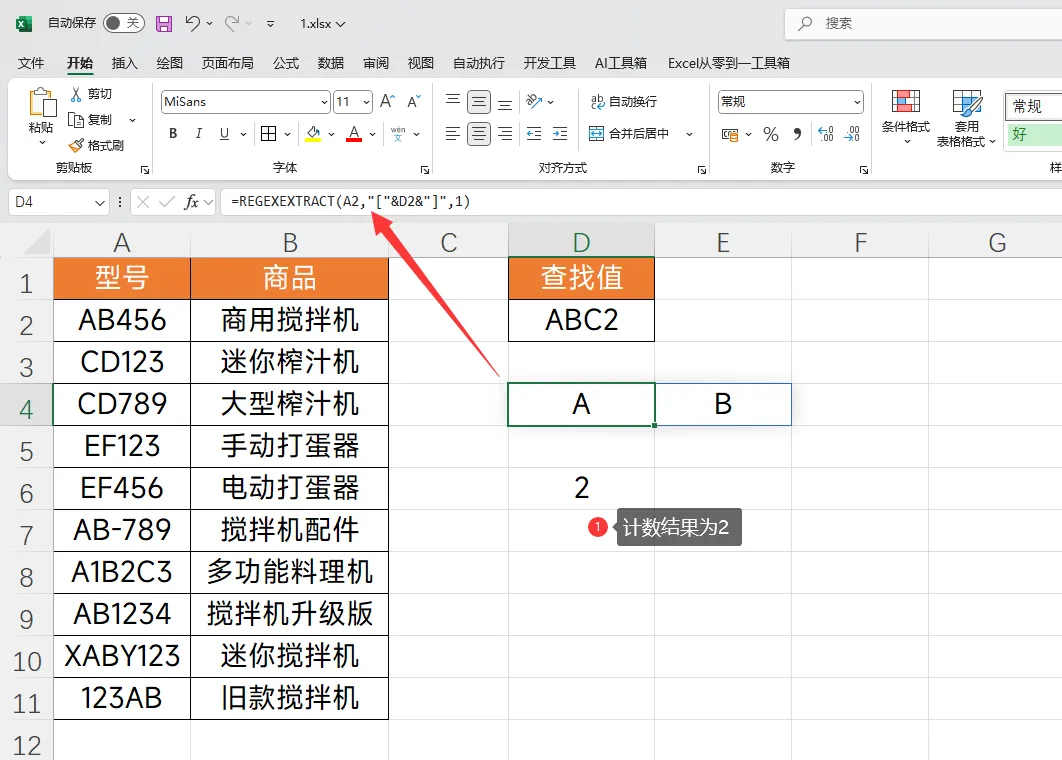Switch to the Data ribbon tab
Image resolution: width=1062 pixels, height=760 pixels.
coord(331,63)
